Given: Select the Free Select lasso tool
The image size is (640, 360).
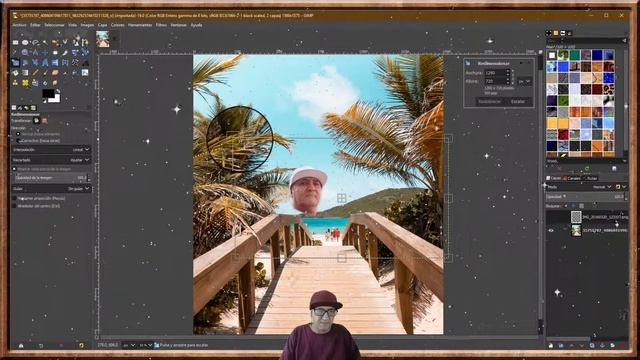Looking at the screenshot, I should point(36,42).
